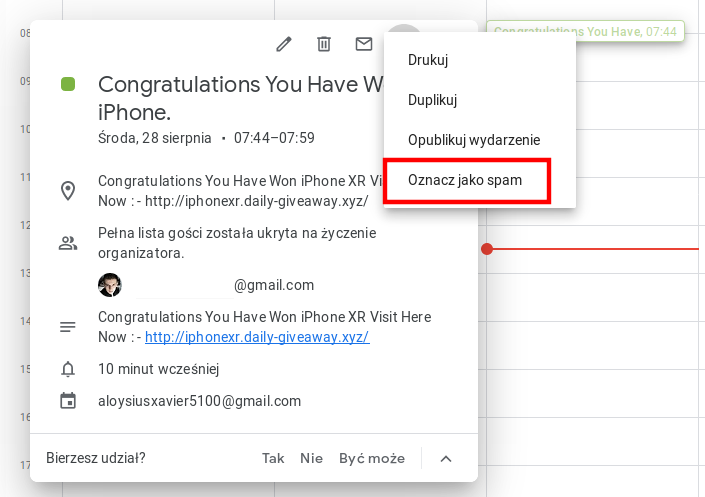
Task: Click the envelope email guests icon
Action: click(x=364, y=44)
